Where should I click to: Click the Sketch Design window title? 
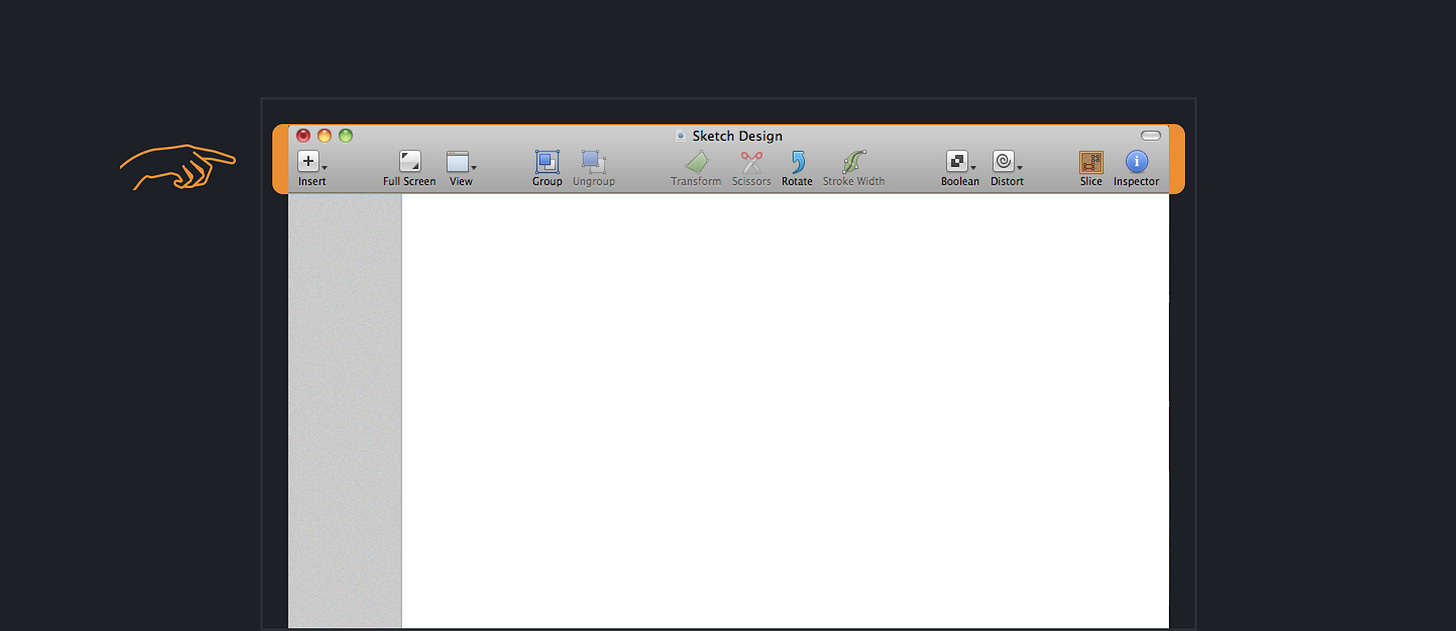coord(737,136)
